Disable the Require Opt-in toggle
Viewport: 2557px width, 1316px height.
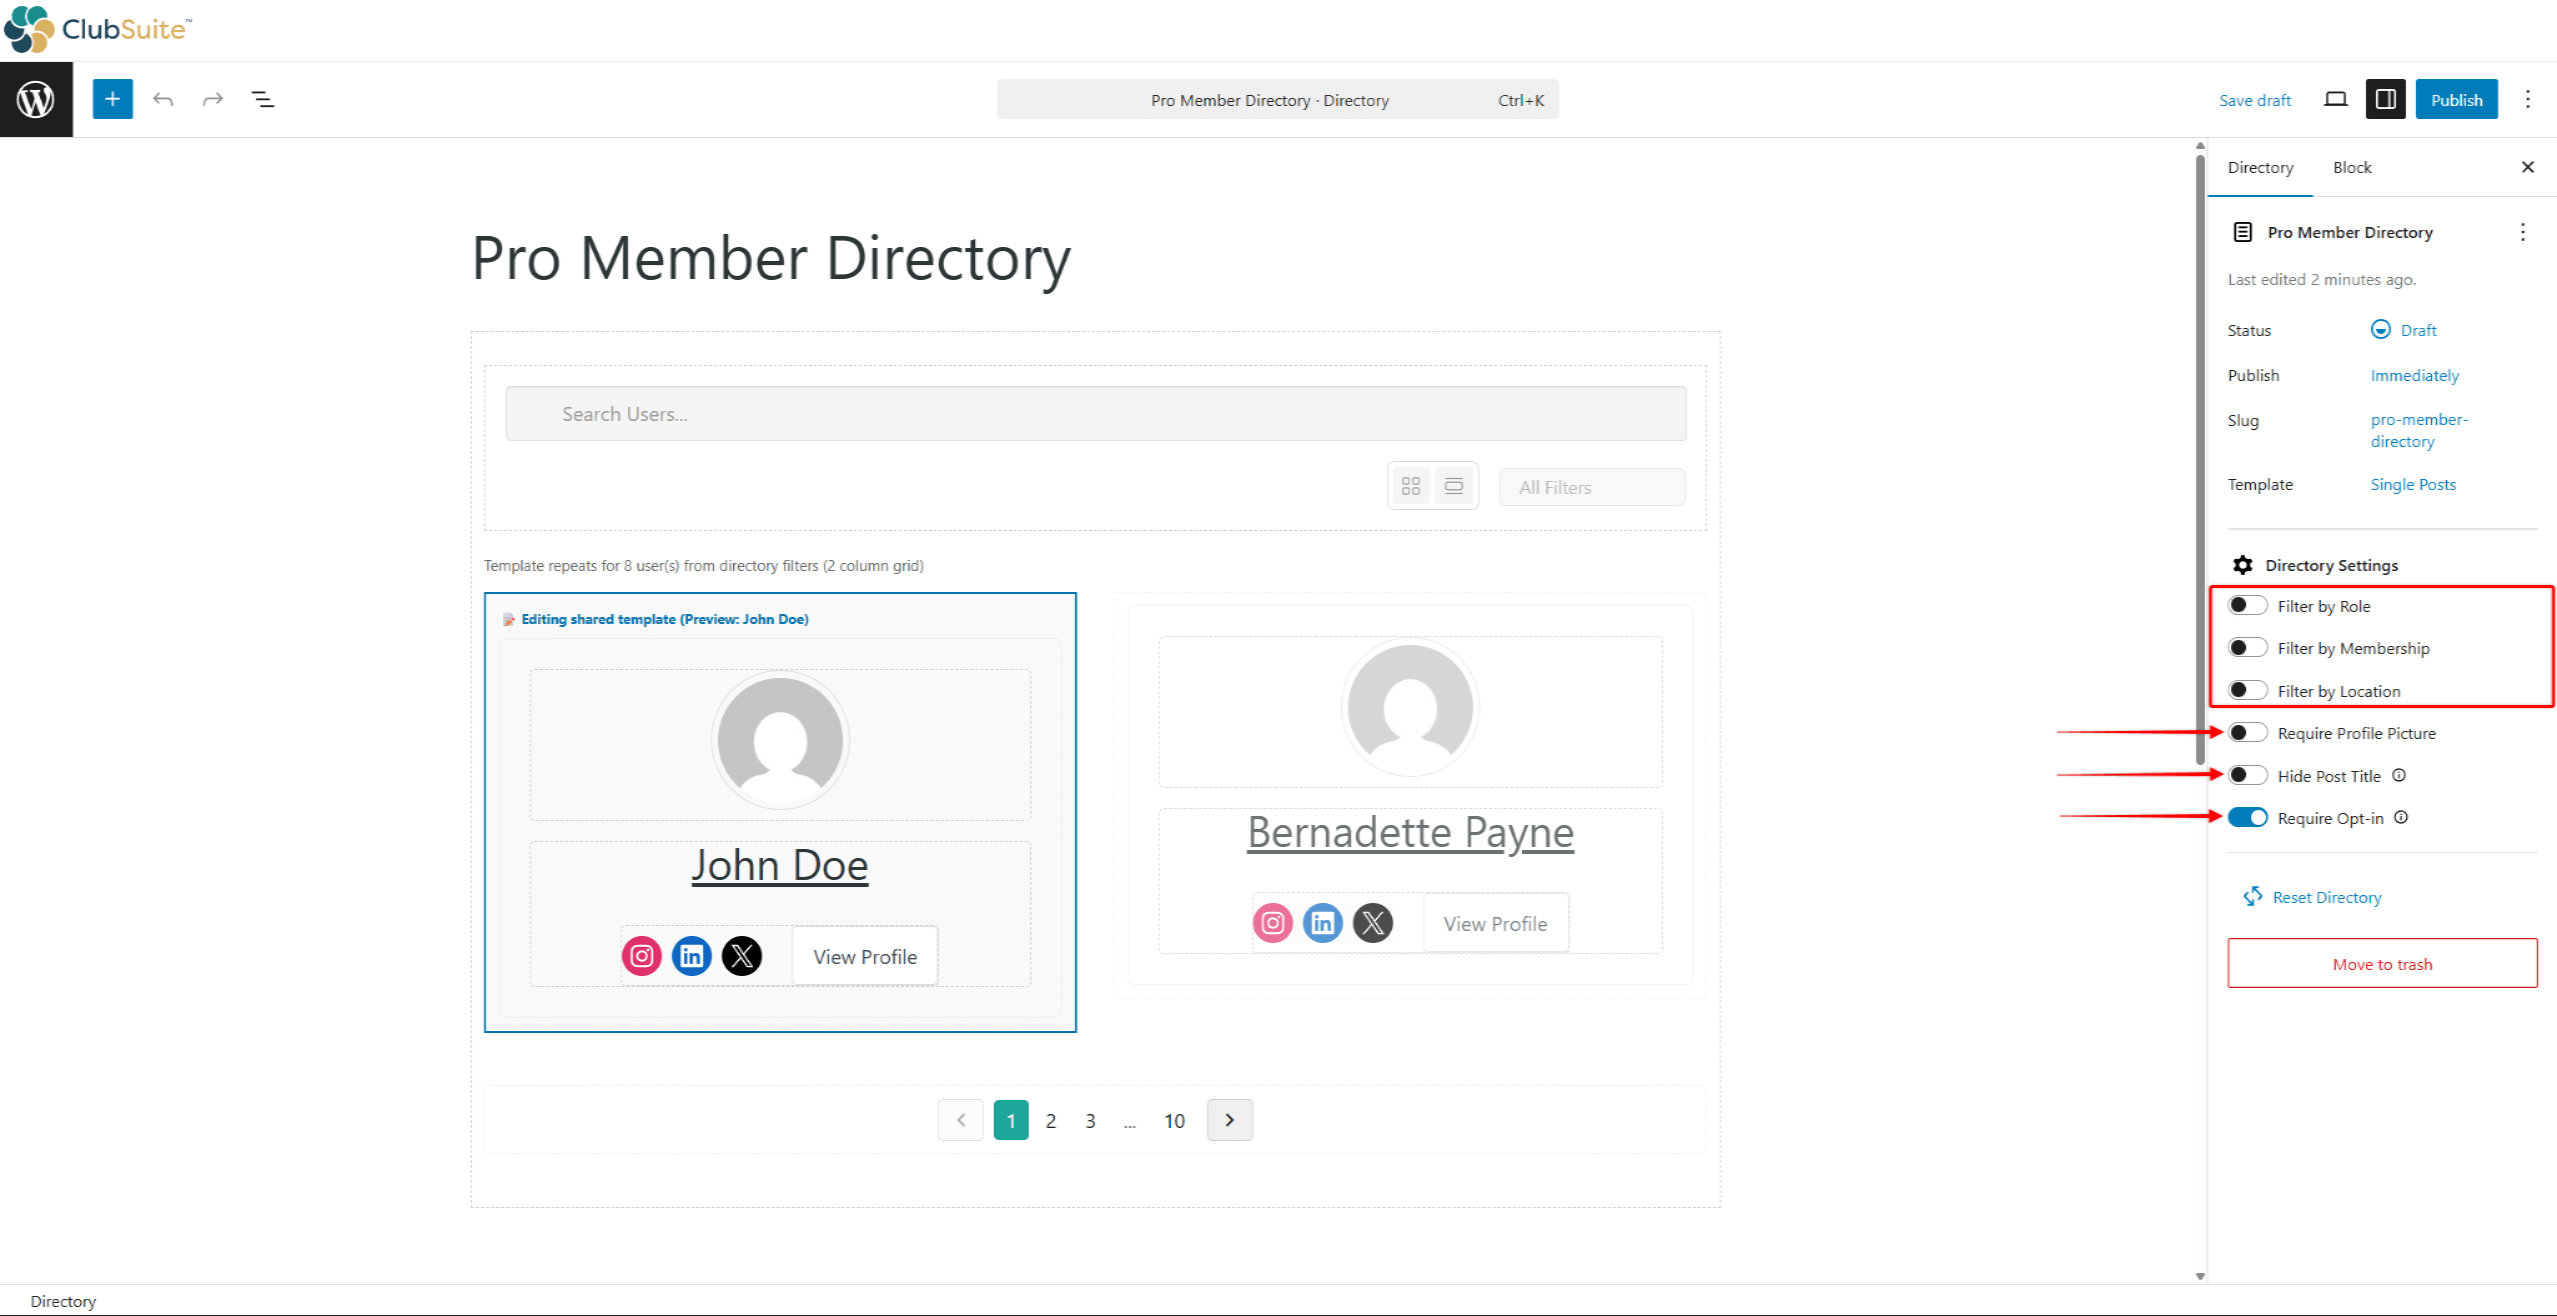click(2248, 817)
